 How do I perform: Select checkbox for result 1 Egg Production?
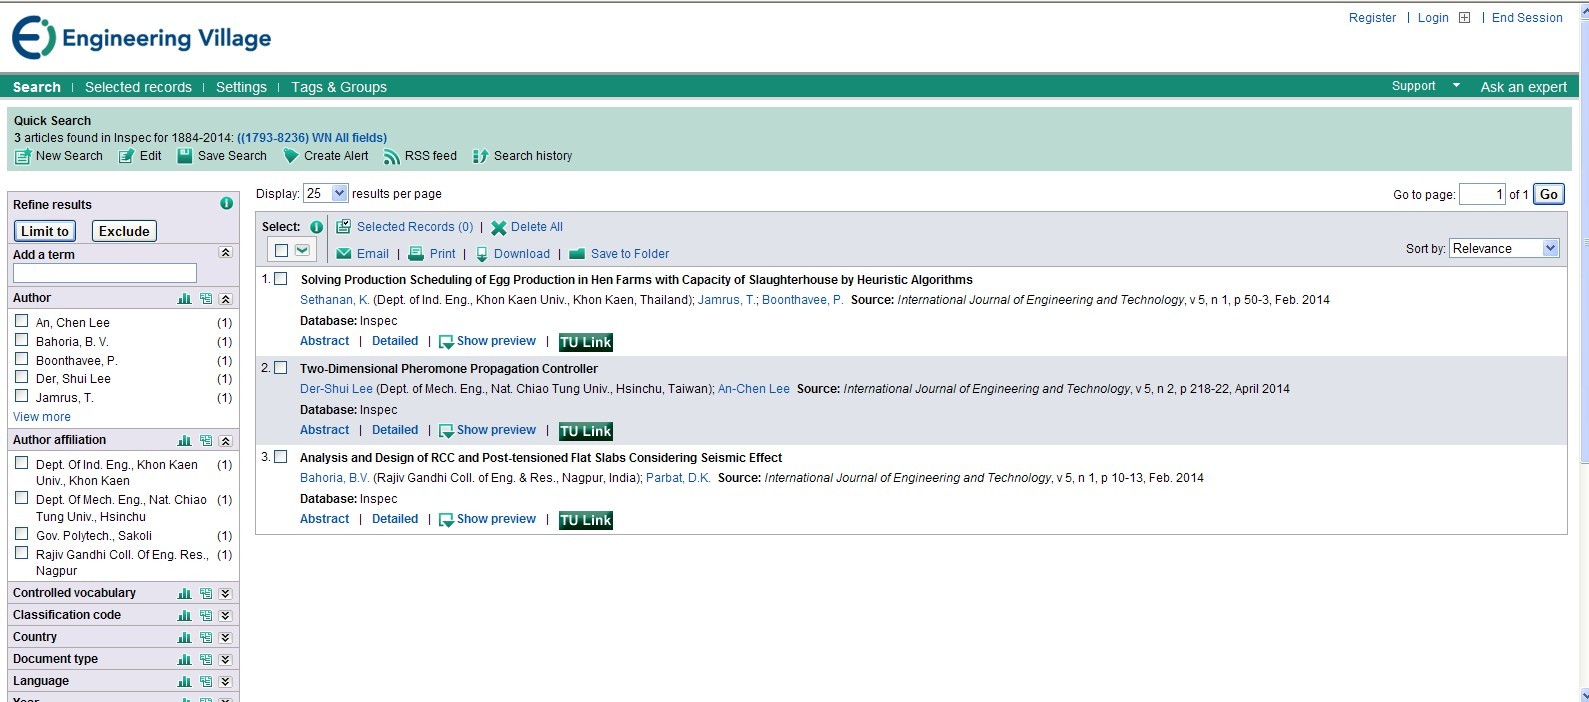(x=280, y=279)
